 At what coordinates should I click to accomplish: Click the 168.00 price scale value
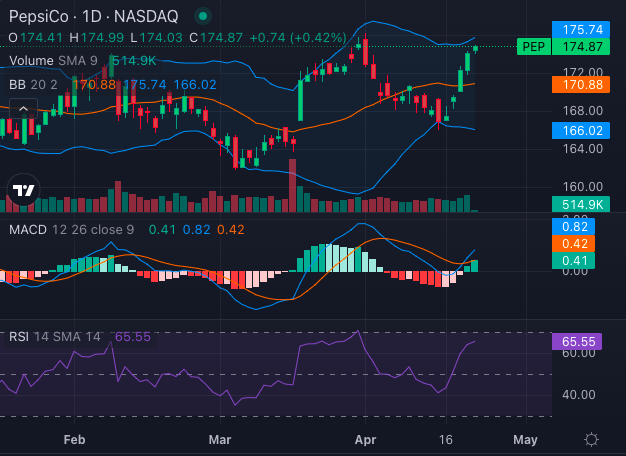pyautogui.click(x=583, y=111)
